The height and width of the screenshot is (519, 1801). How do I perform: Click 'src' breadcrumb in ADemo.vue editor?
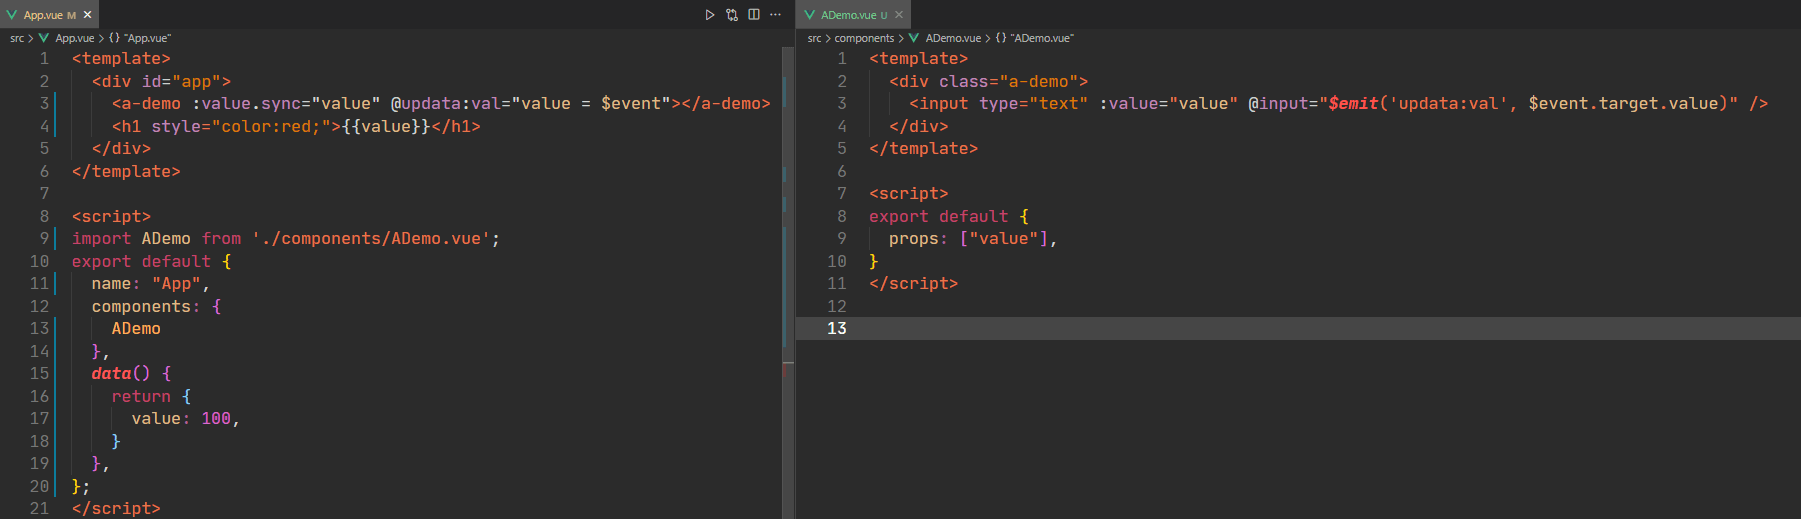point(814,38)
